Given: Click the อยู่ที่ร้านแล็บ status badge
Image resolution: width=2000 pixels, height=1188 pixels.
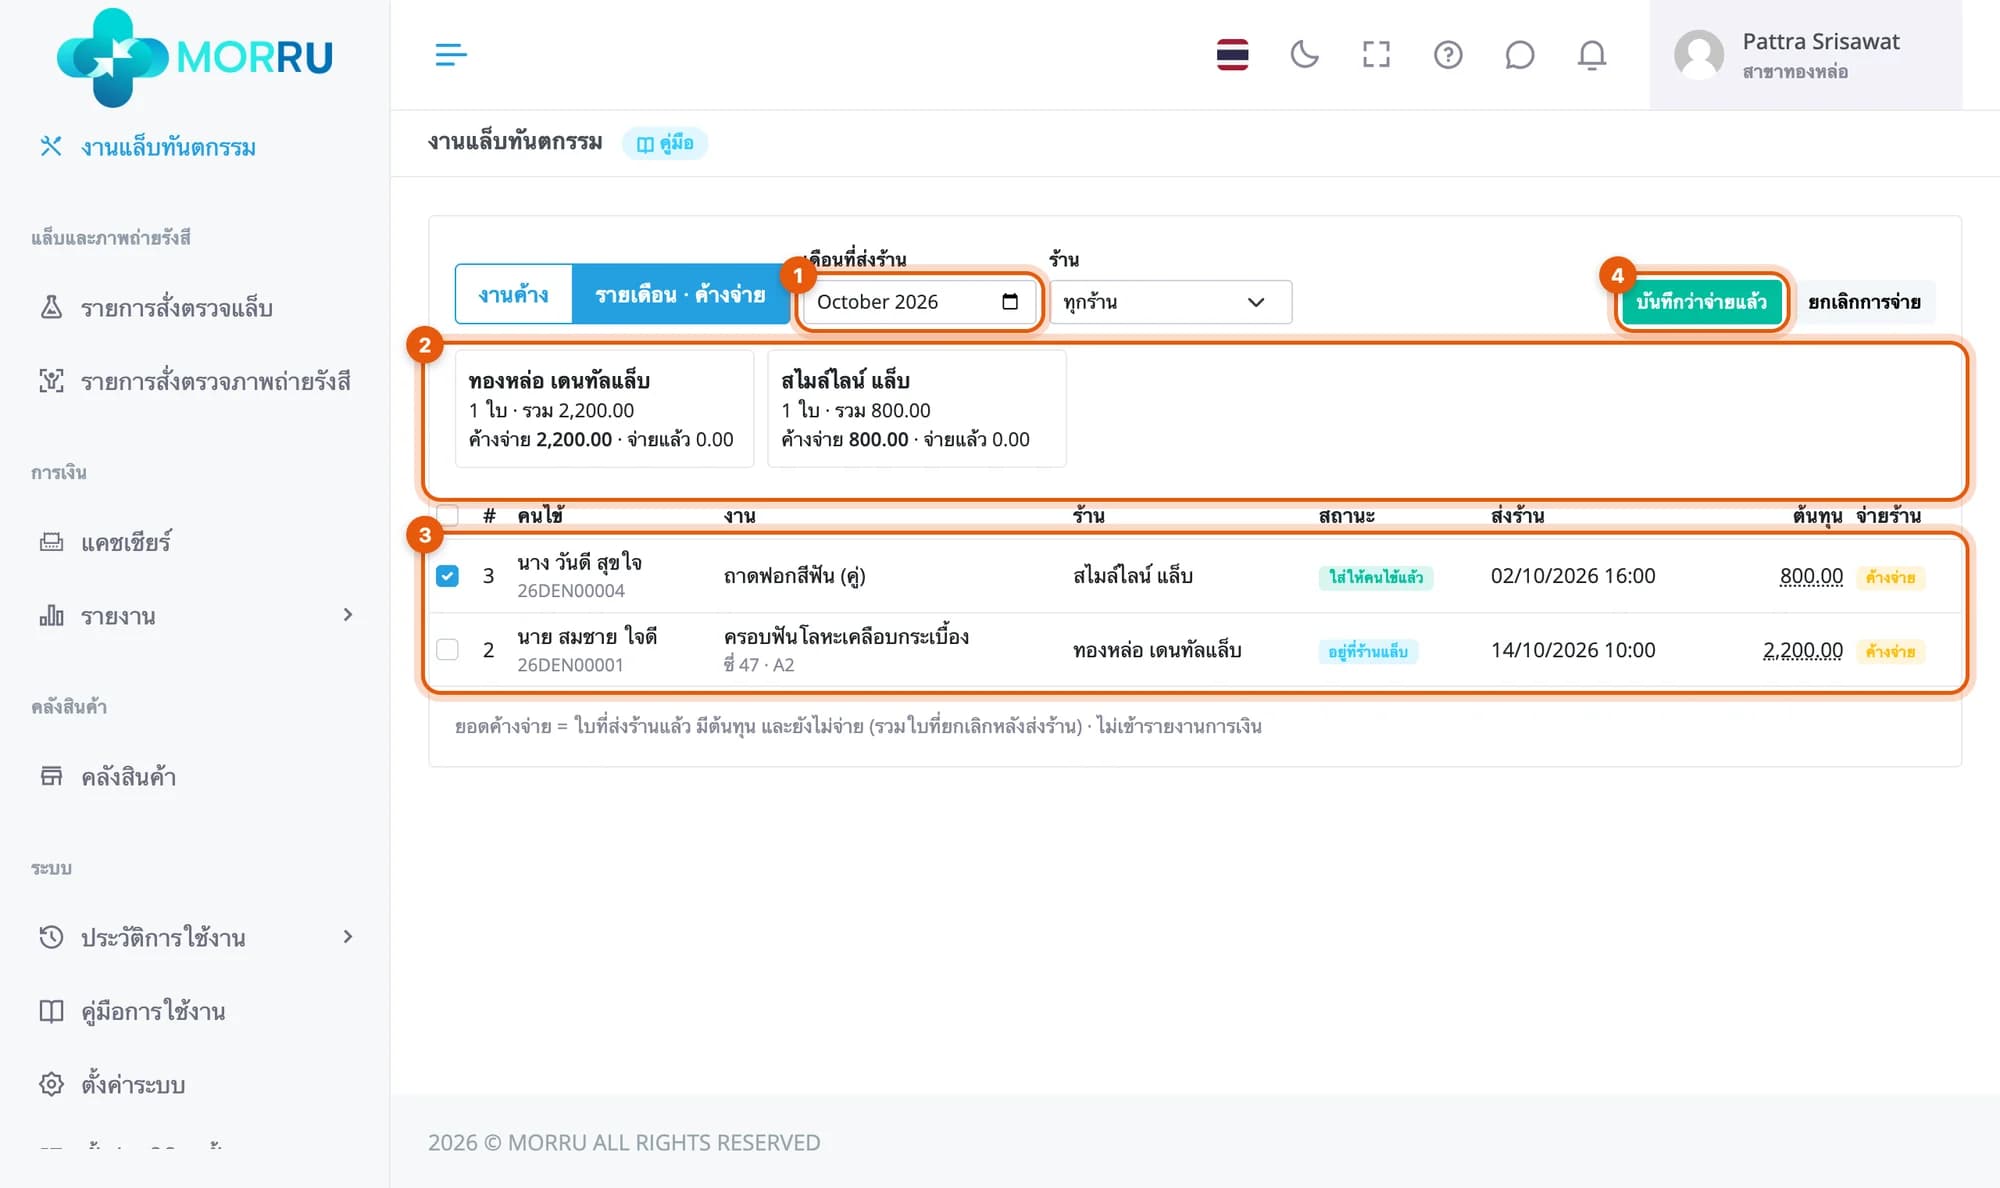Looking at the screenshot, I should pos(1367,651).
